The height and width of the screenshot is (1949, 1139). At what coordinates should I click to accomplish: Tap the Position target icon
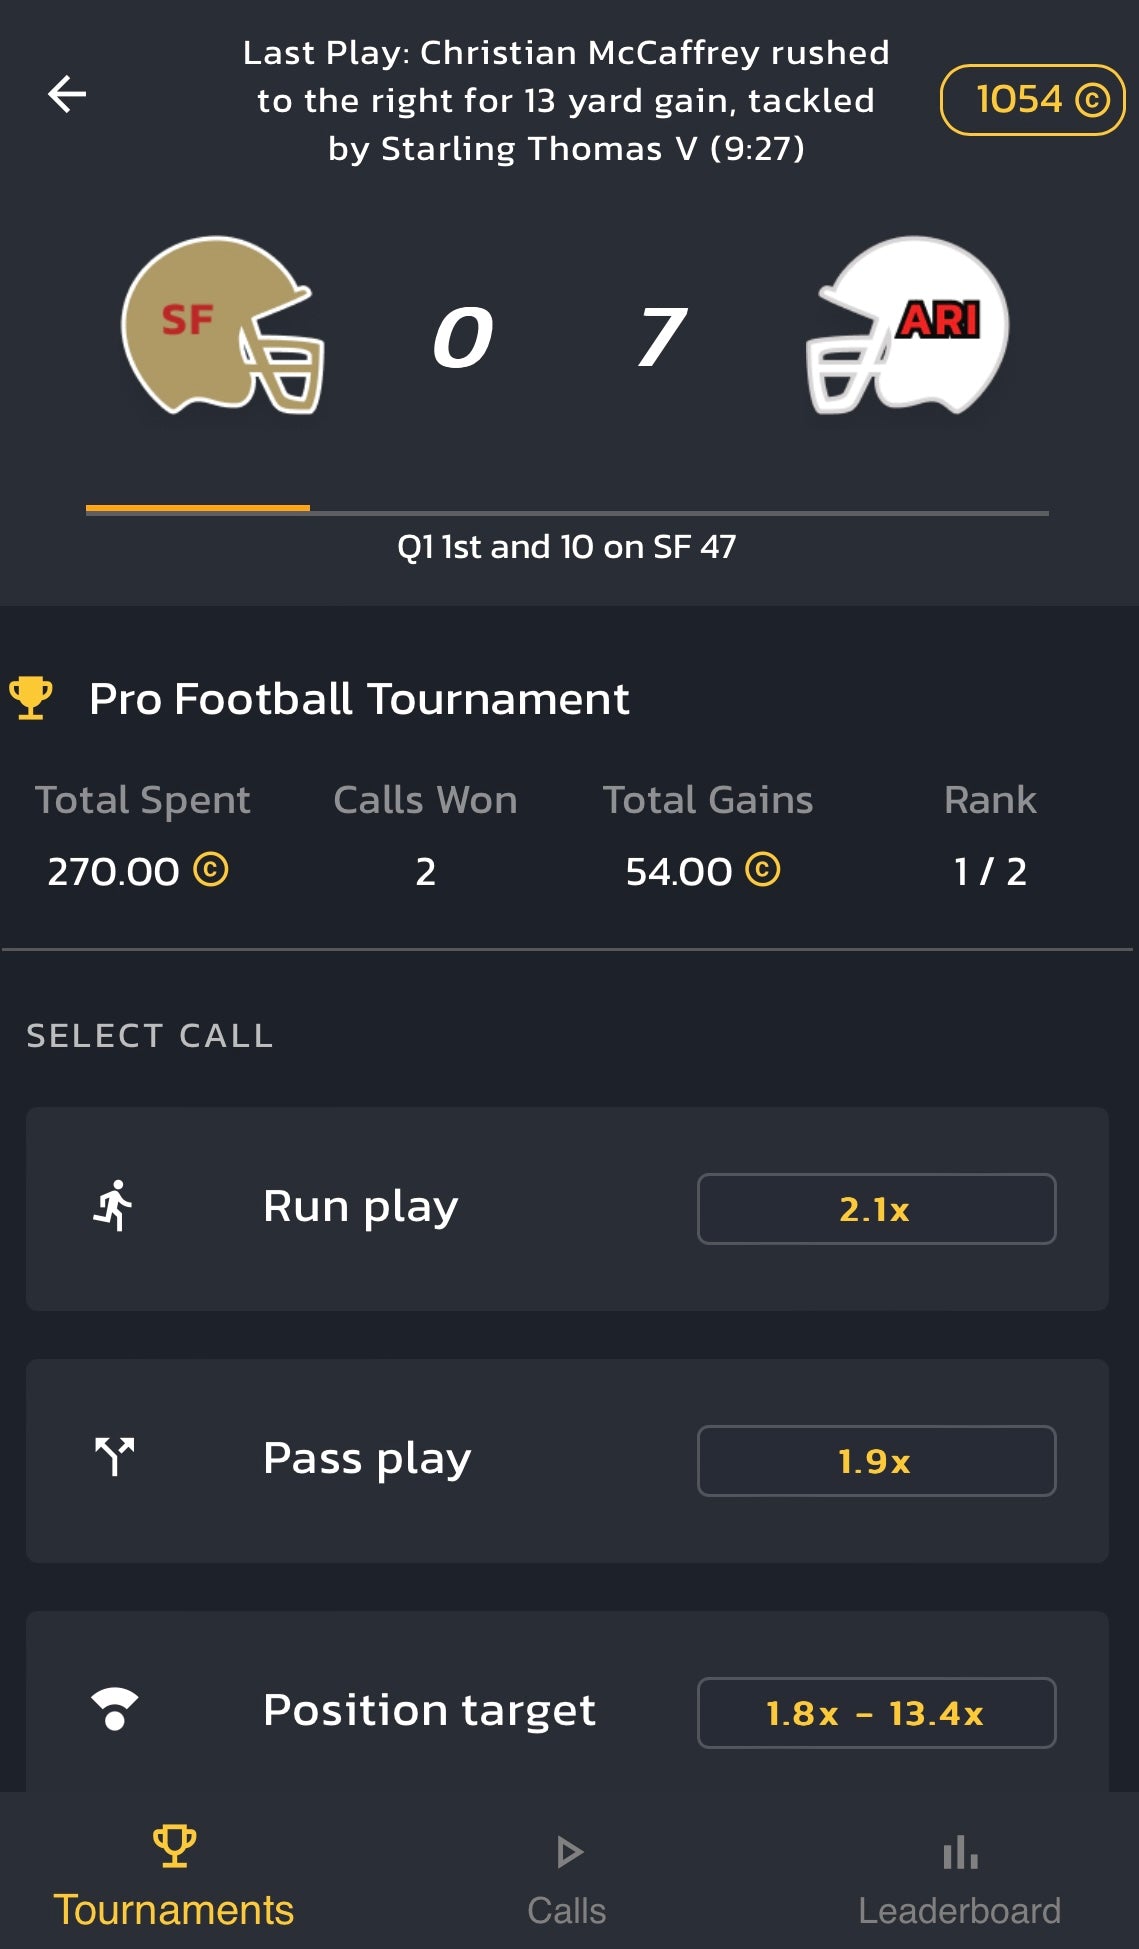coord(114,1708)
